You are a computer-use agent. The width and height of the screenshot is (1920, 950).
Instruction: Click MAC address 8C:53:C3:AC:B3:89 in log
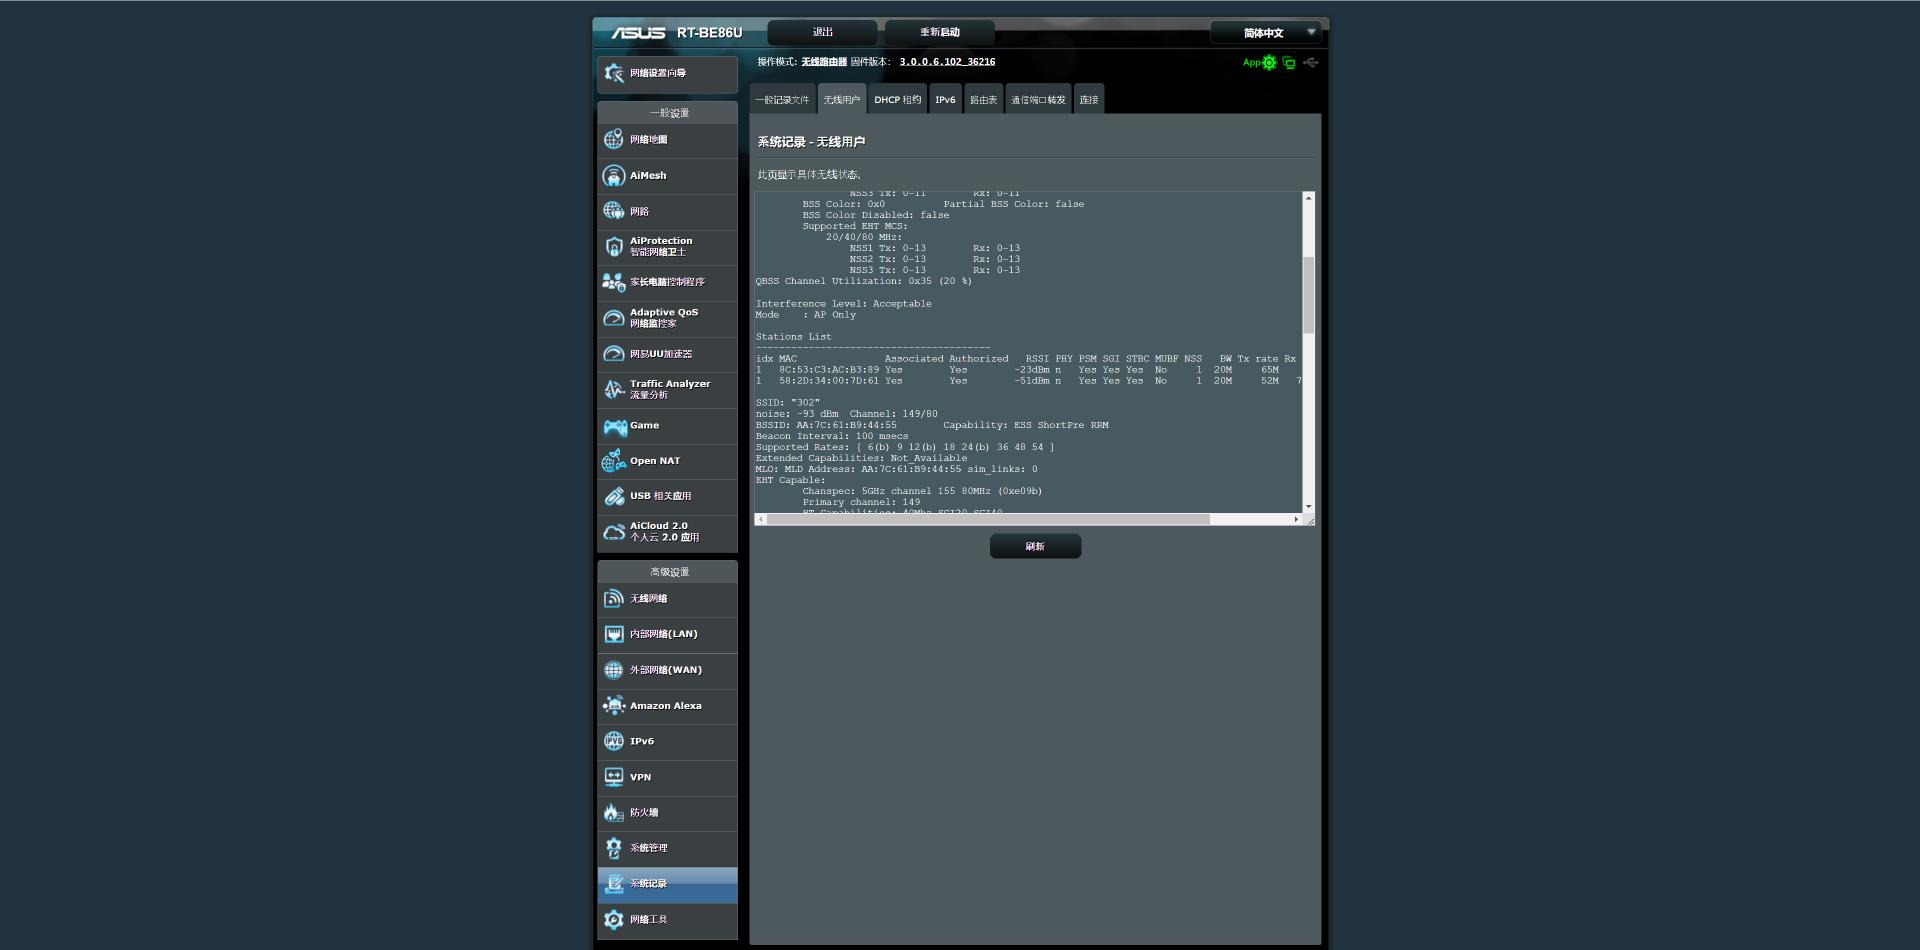coord(829,370)
